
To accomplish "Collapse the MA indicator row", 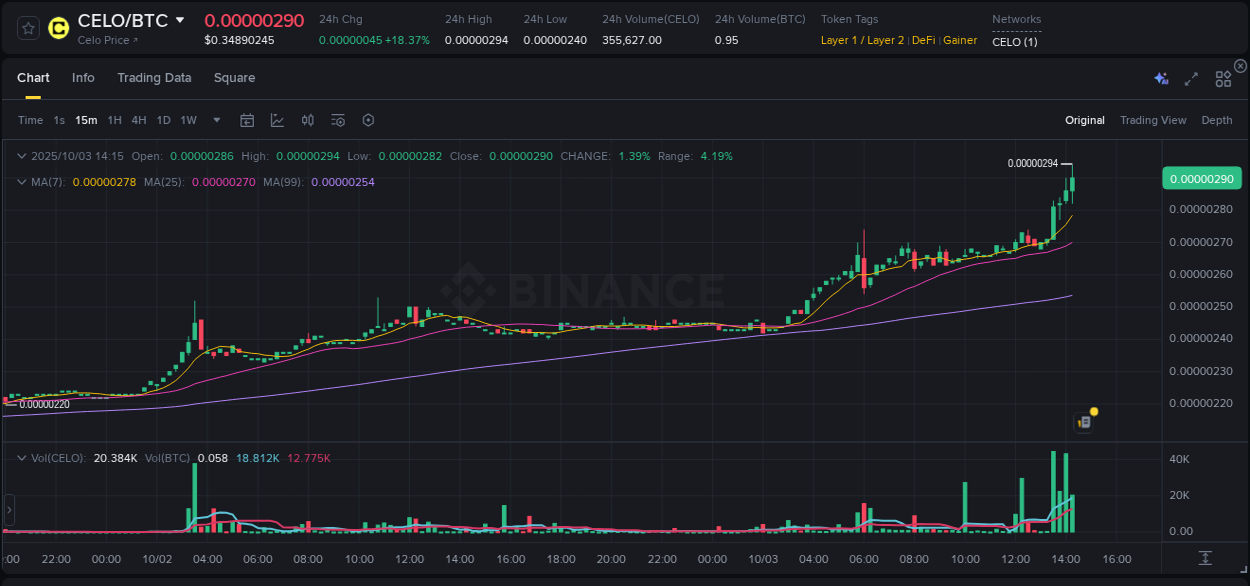I will (20, 184).
